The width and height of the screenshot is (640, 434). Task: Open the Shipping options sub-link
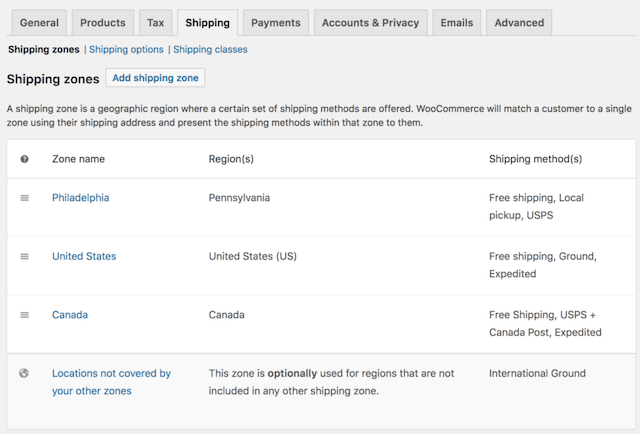[126, 49]
